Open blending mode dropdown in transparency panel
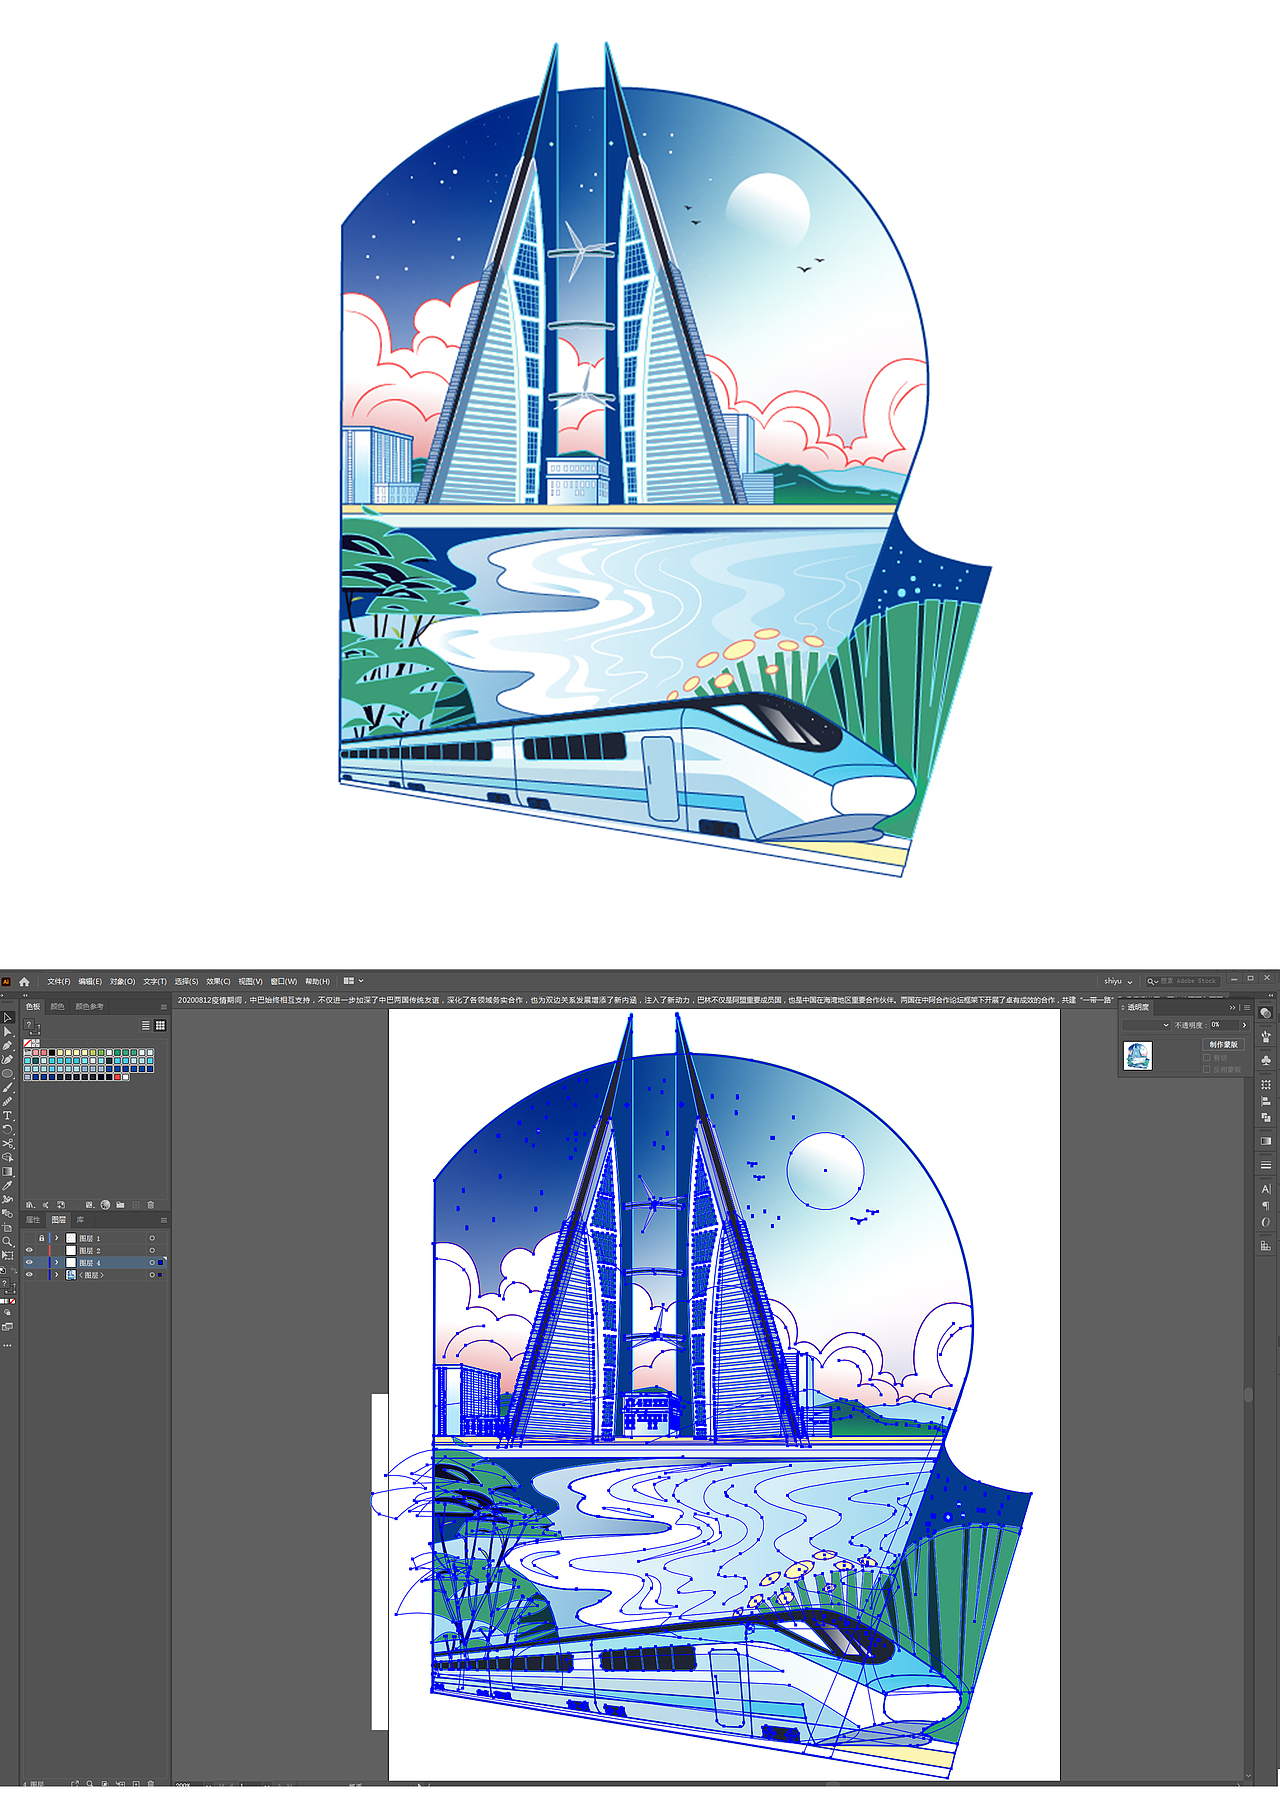Screen dimensions: 1280x1811 click(1146, 1025)
